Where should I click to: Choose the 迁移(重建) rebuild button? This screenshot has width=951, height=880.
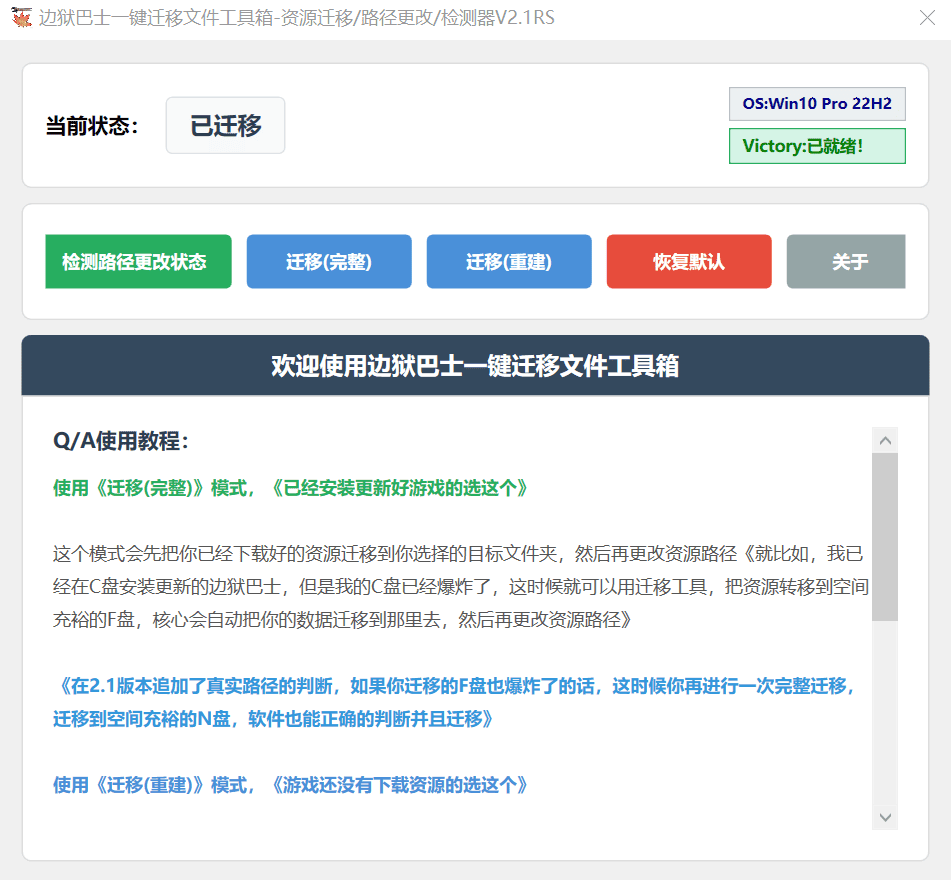[x=509, y=262]
